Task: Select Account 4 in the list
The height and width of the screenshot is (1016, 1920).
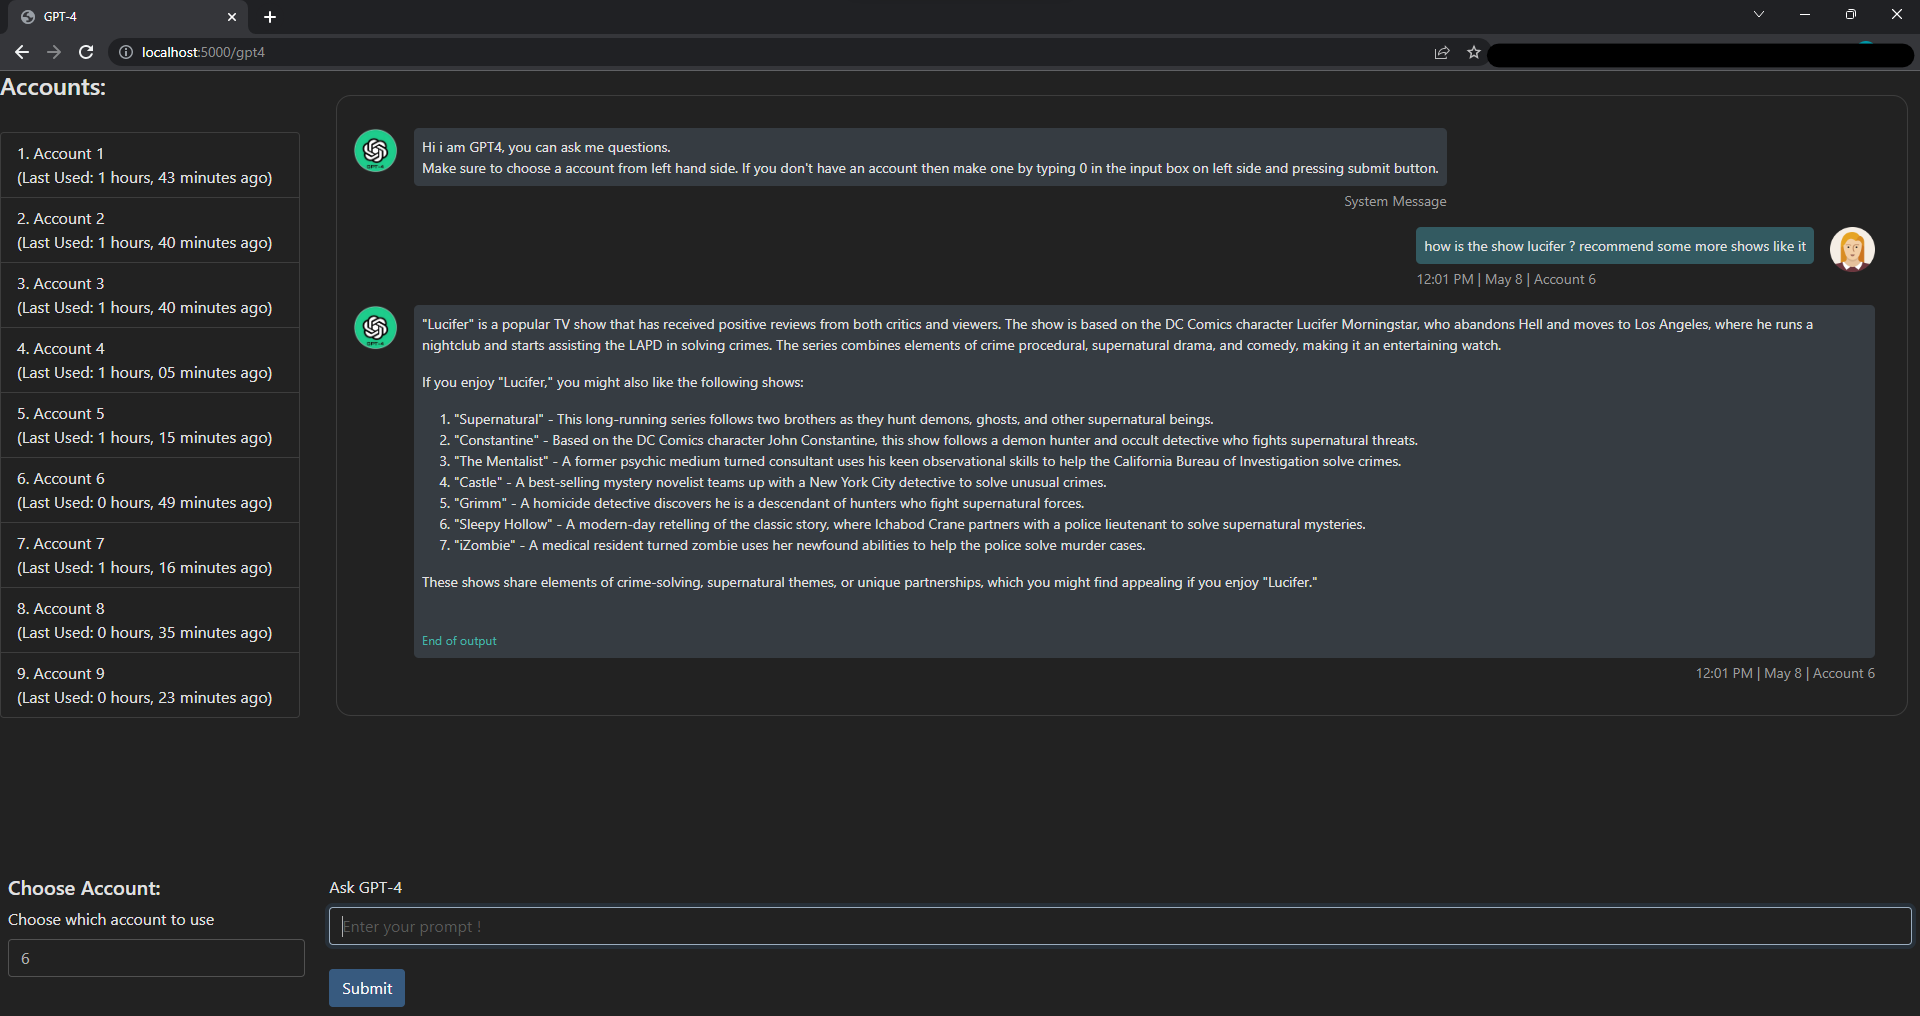Action: click(150, 360)
